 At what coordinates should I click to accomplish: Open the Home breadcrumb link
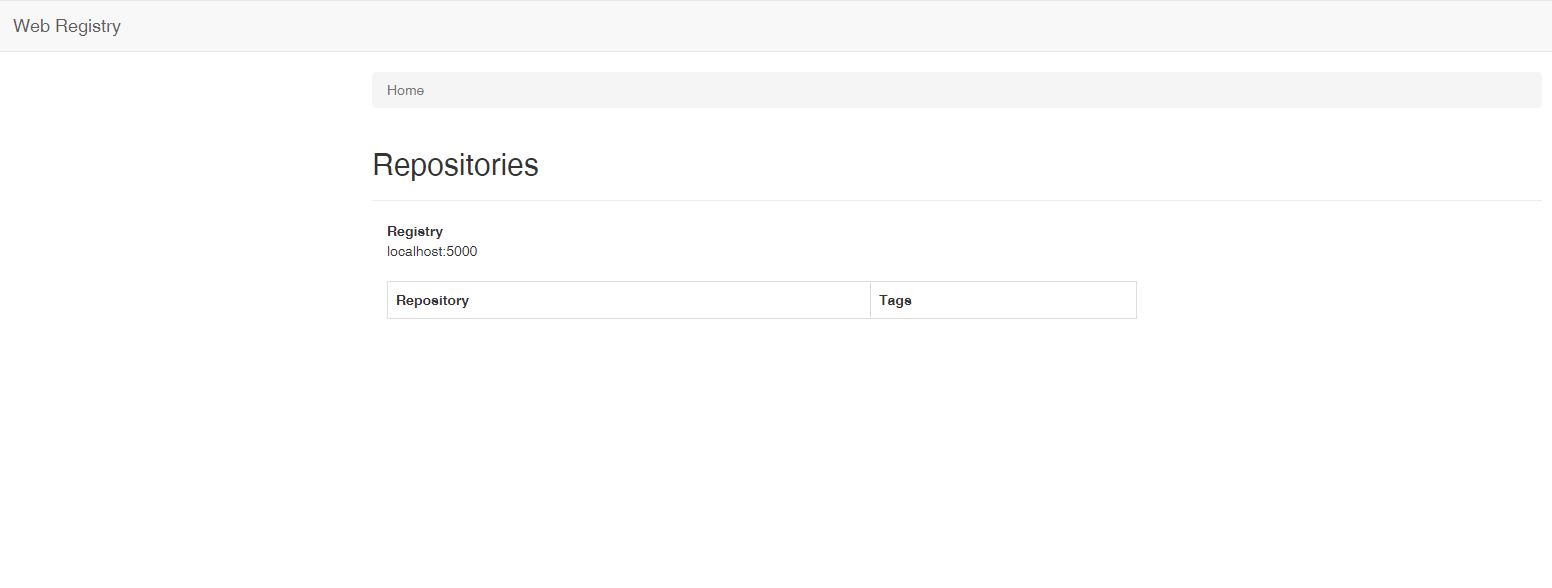(405, 90)
